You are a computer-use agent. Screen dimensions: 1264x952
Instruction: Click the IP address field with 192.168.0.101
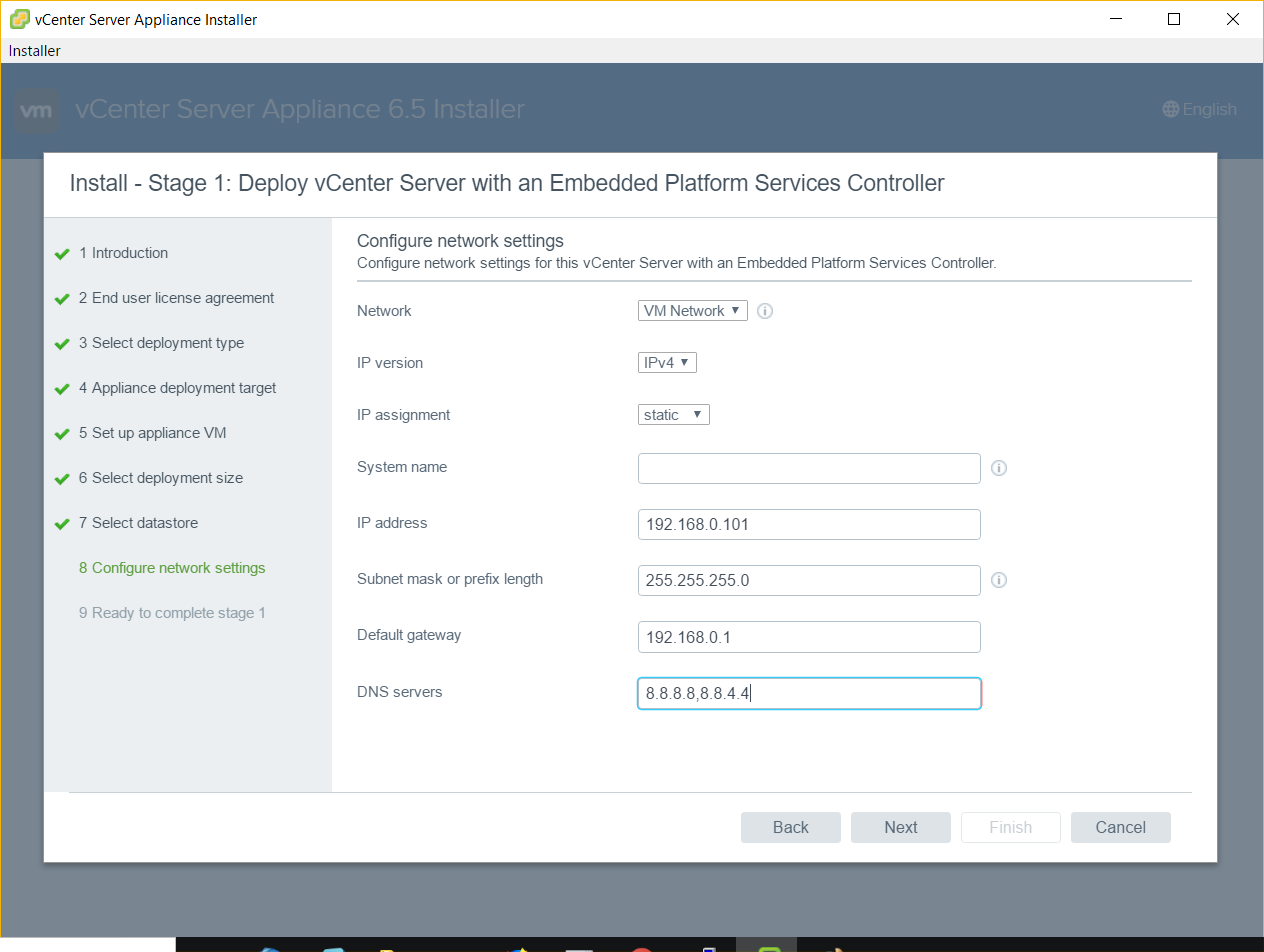tap(809, 524)
